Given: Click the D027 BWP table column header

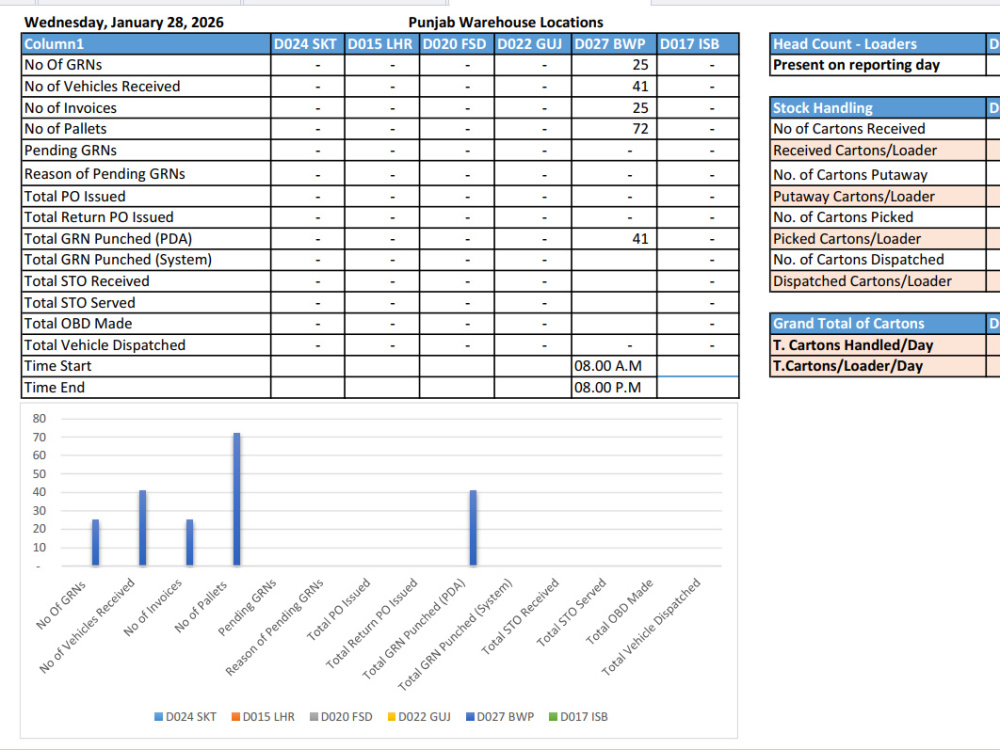Looking at the screenshot, I should tap(614, 44).
